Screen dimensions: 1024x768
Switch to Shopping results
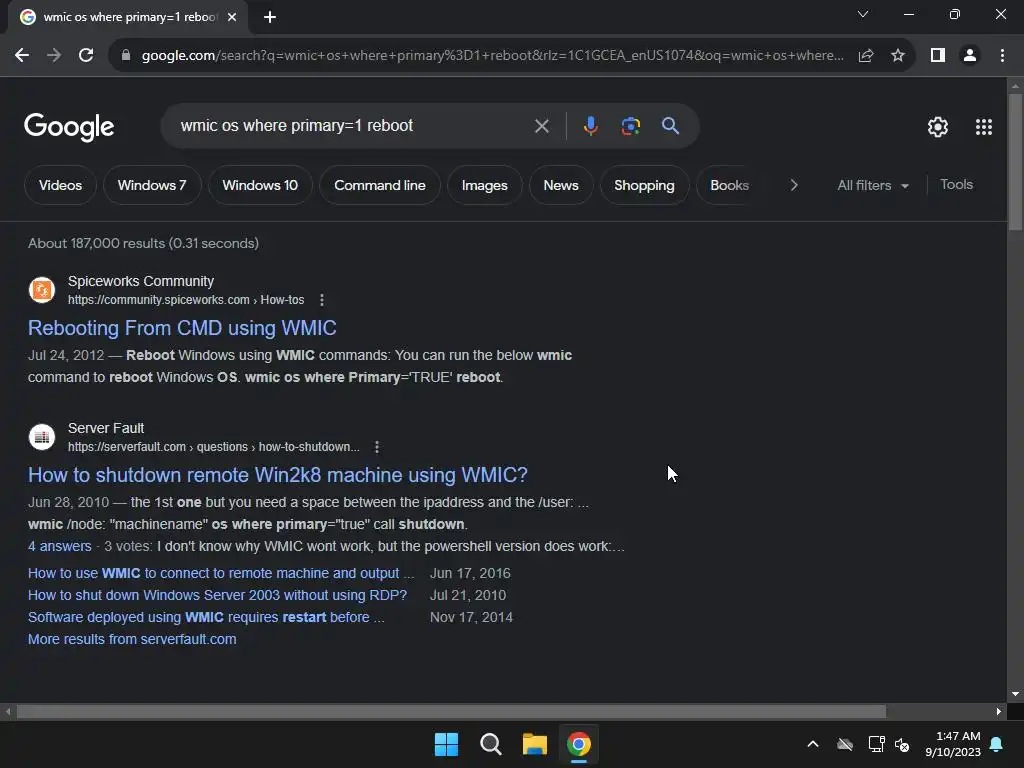(644, 185)
